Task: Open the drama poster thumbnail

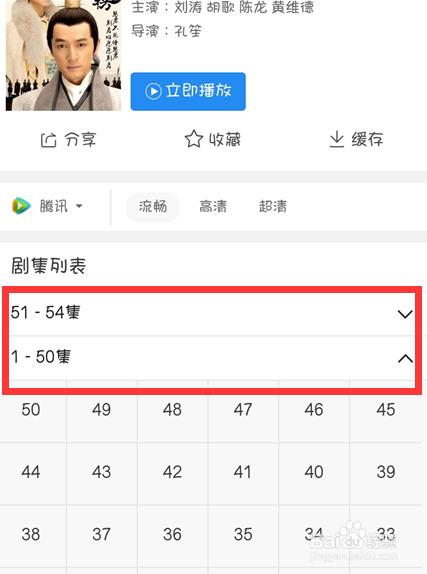Action: [63, 55]
